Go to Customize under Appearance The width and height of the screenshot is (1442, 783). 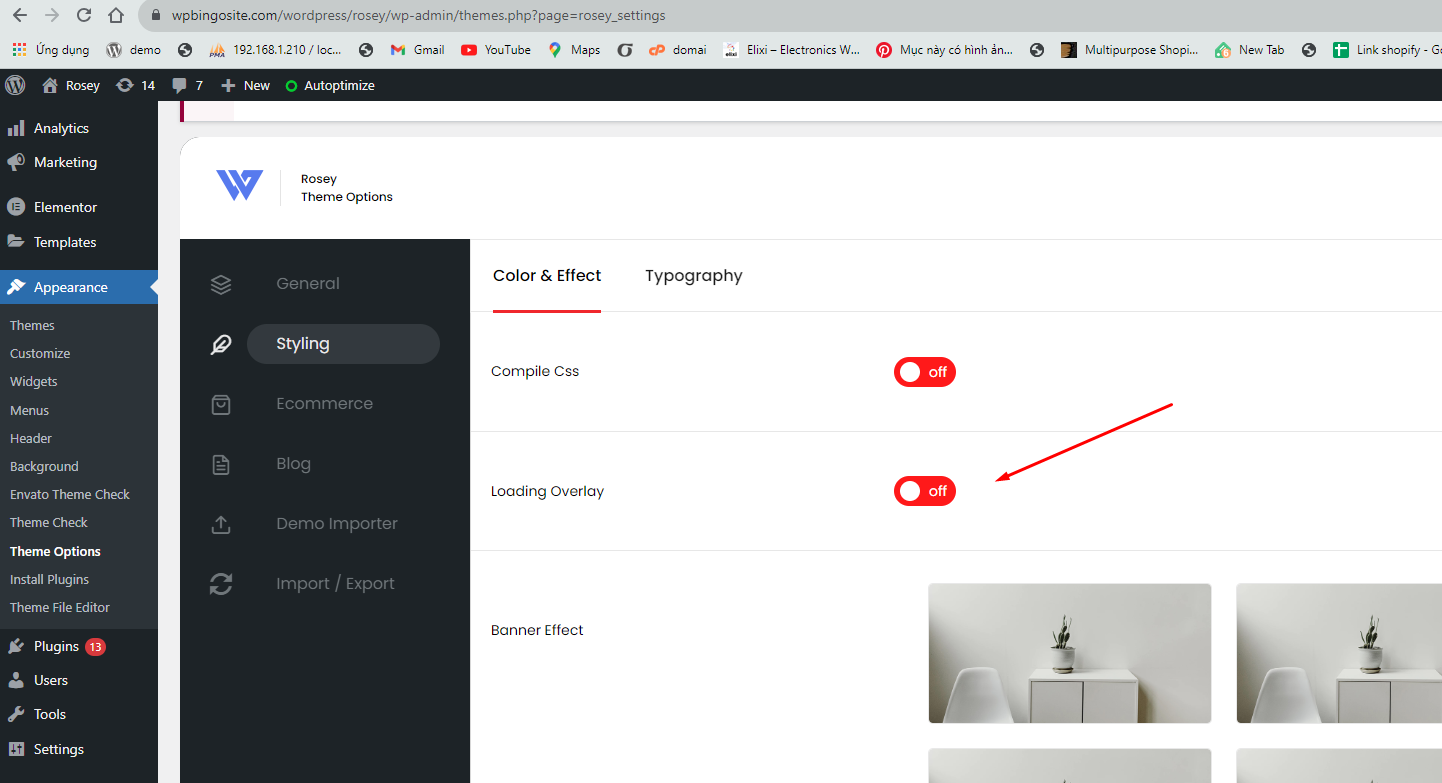40,354
